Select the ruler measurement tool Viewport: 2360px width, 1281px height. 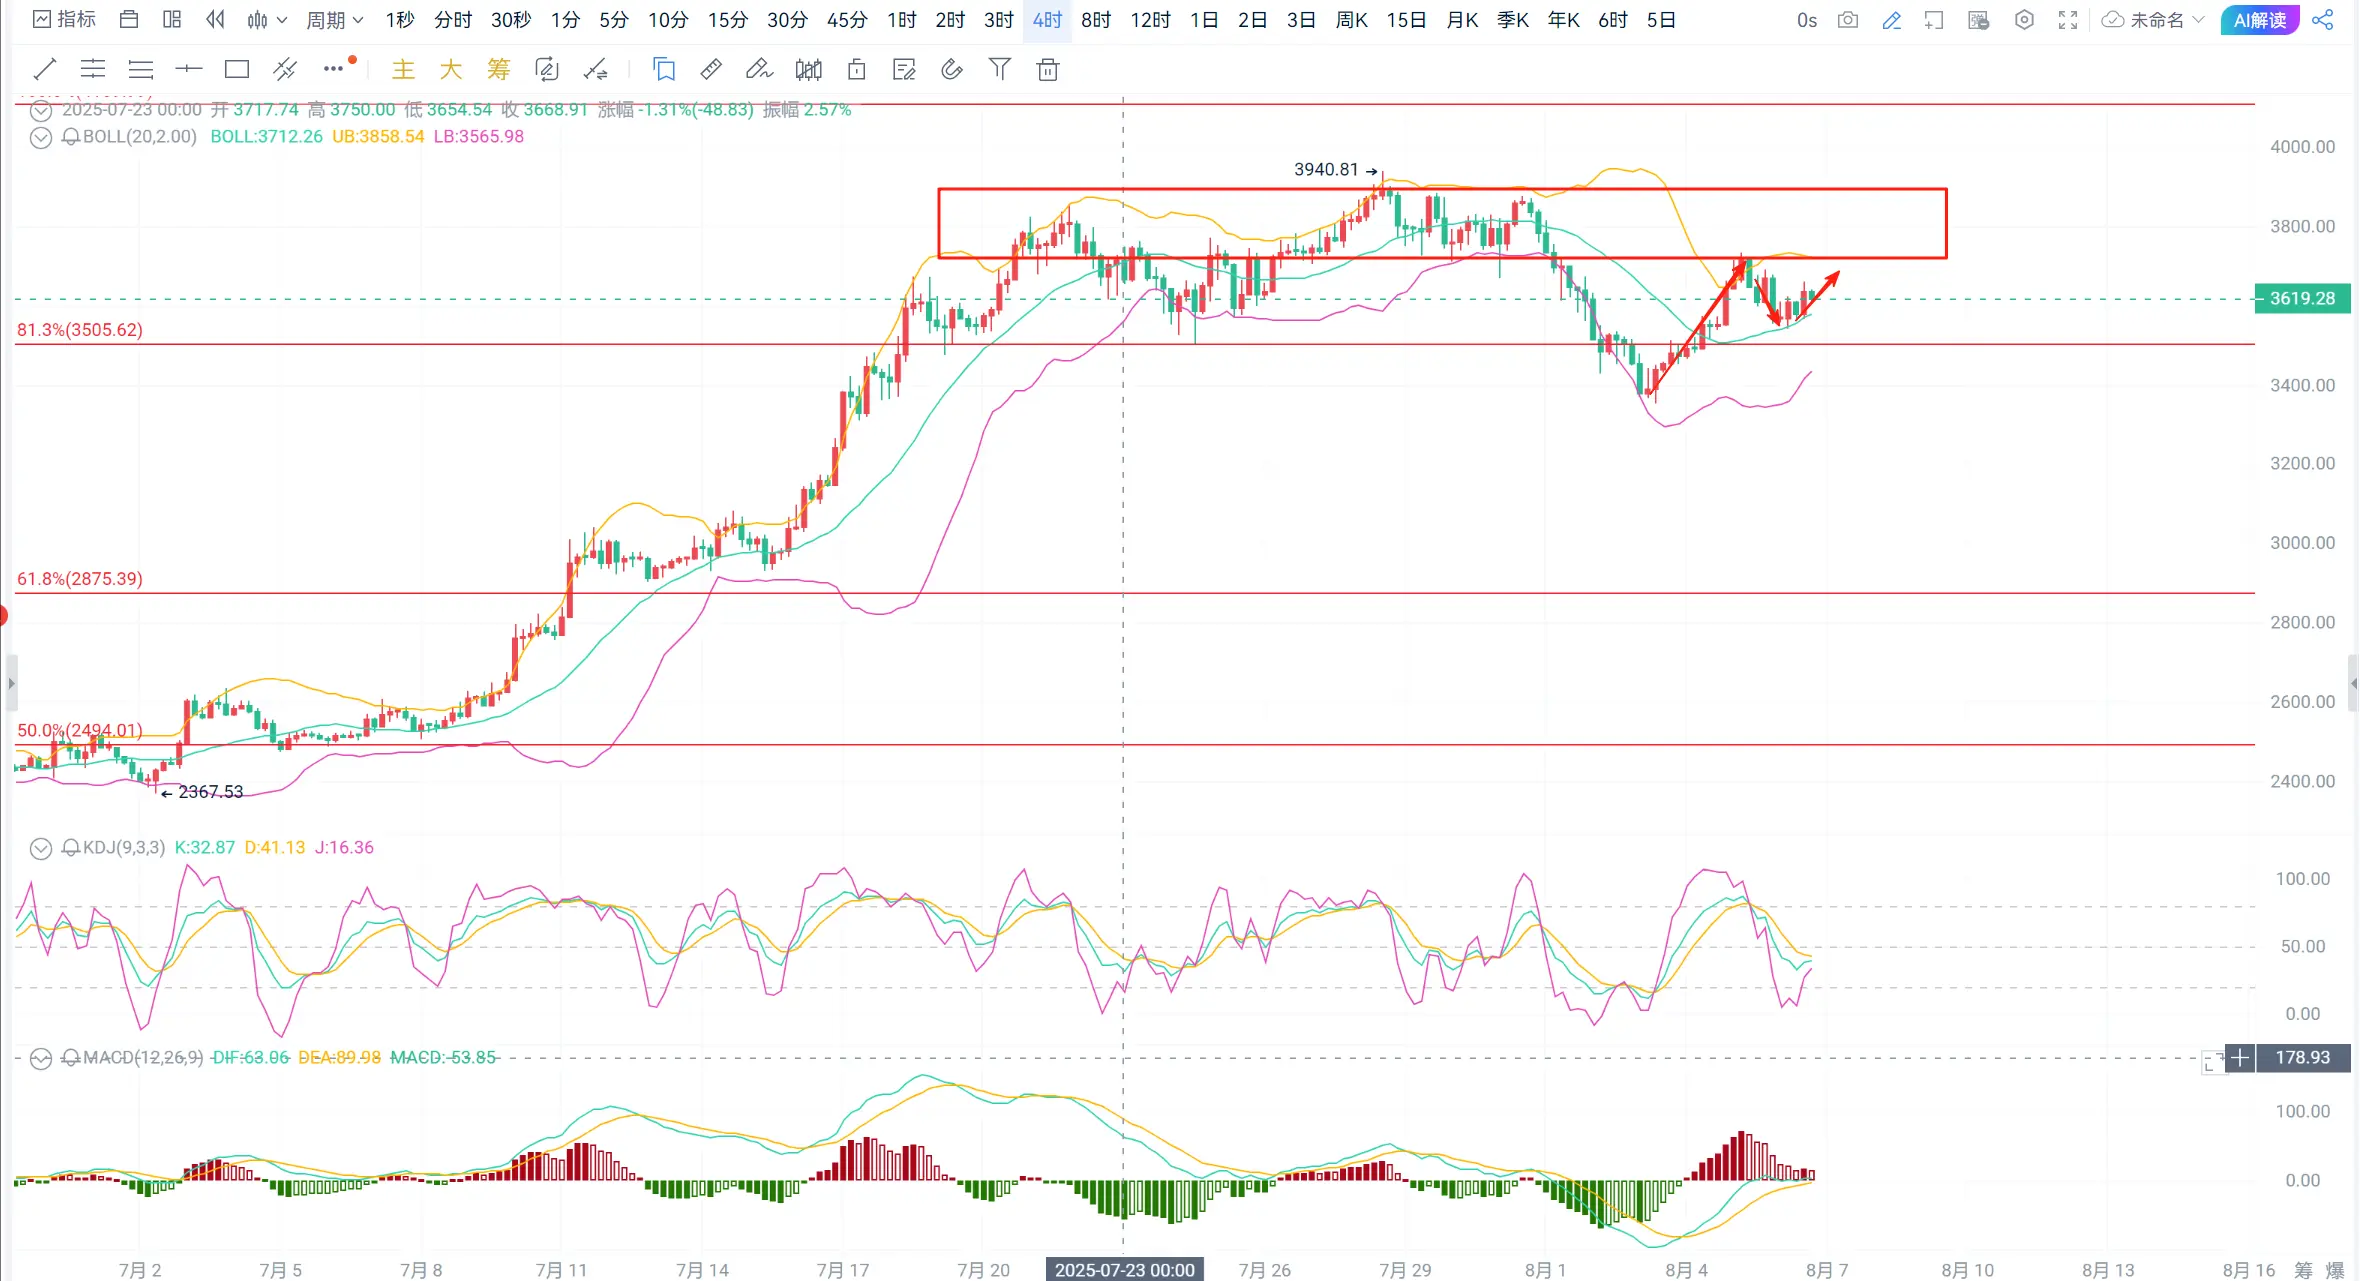(711, 69)
